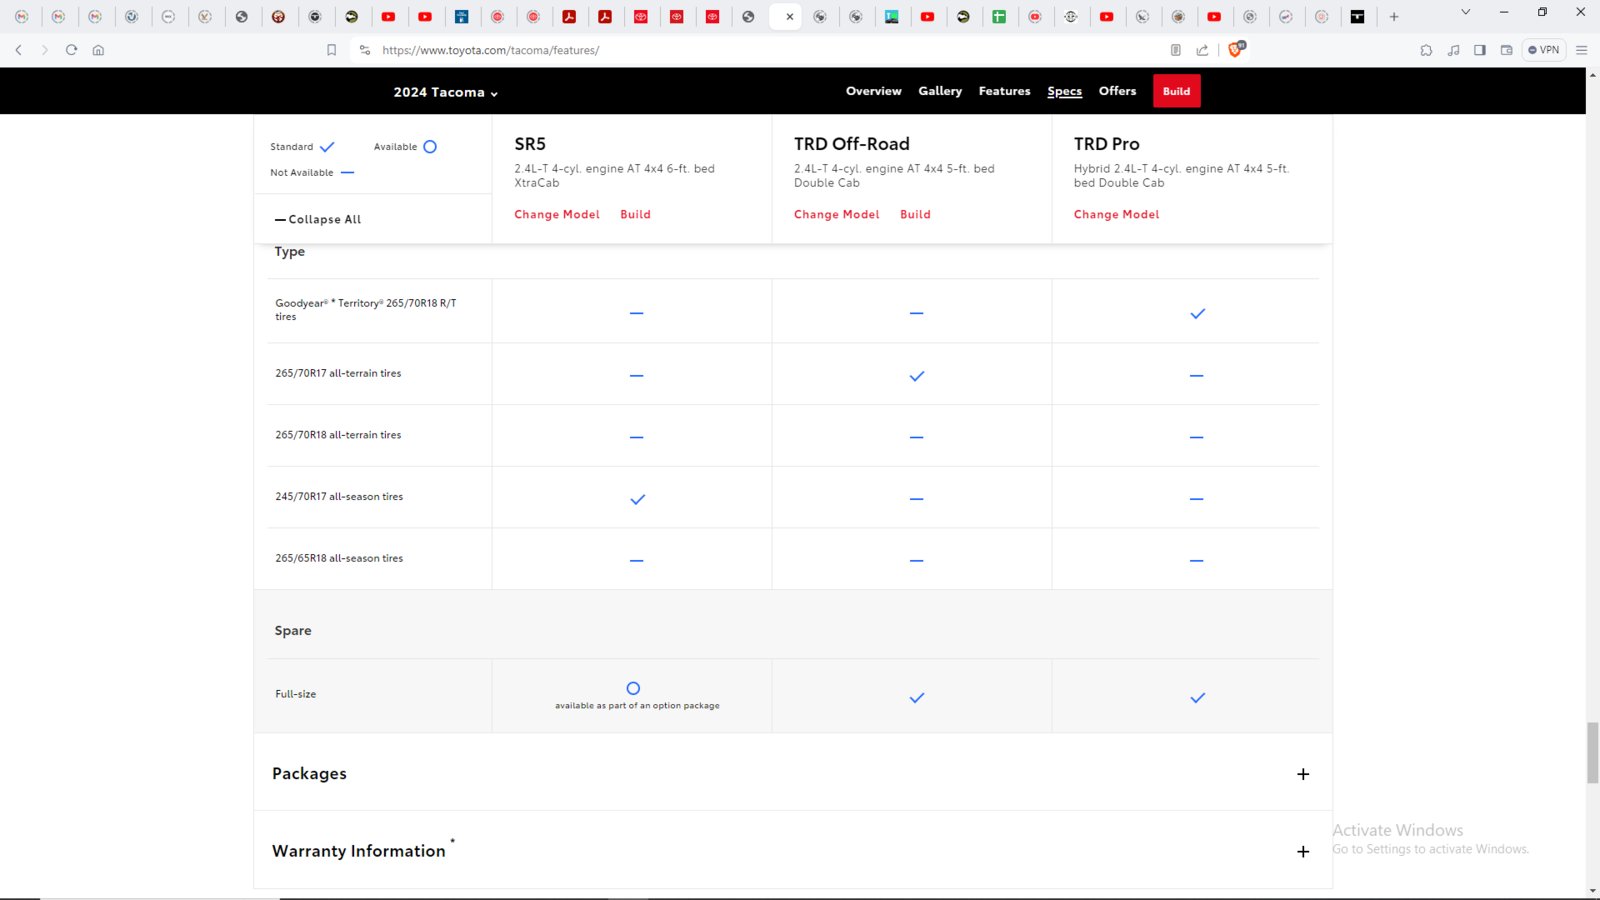Switch to the first Gmail tab
The width and height of the screenshot is (1600, 900).
(22, 16)
